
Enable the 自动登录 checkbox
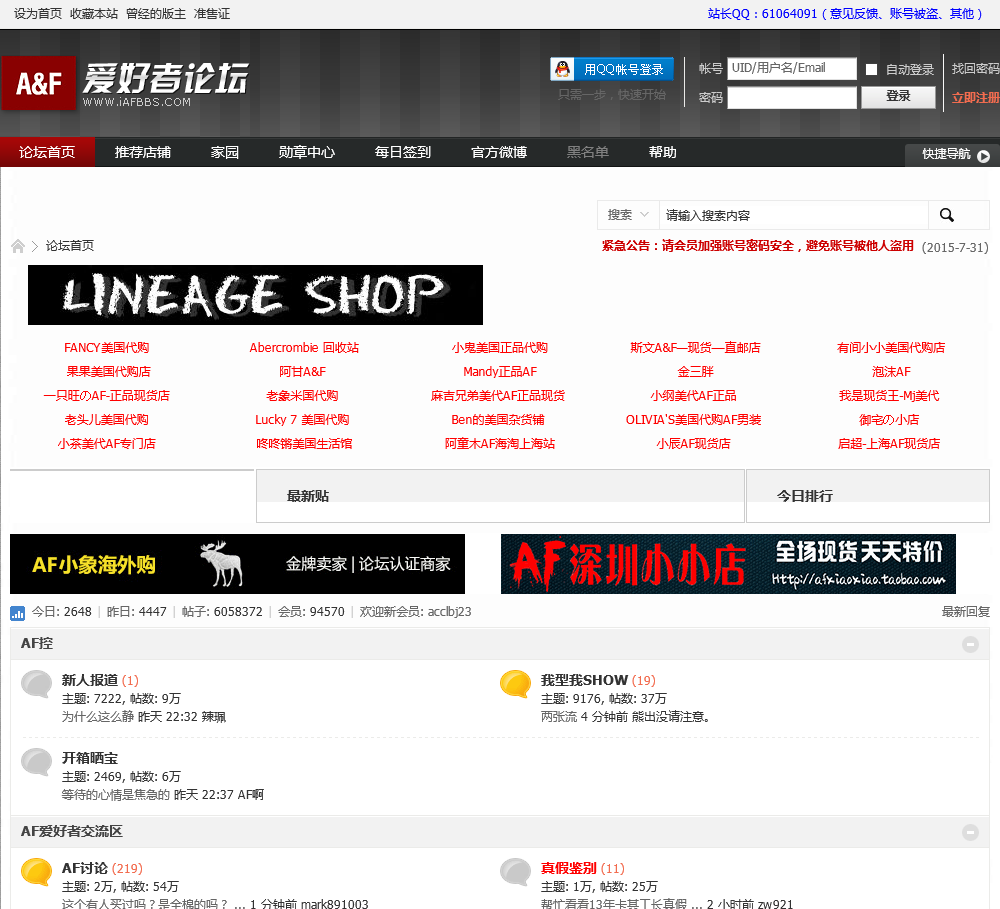click(x=871, y=70)
